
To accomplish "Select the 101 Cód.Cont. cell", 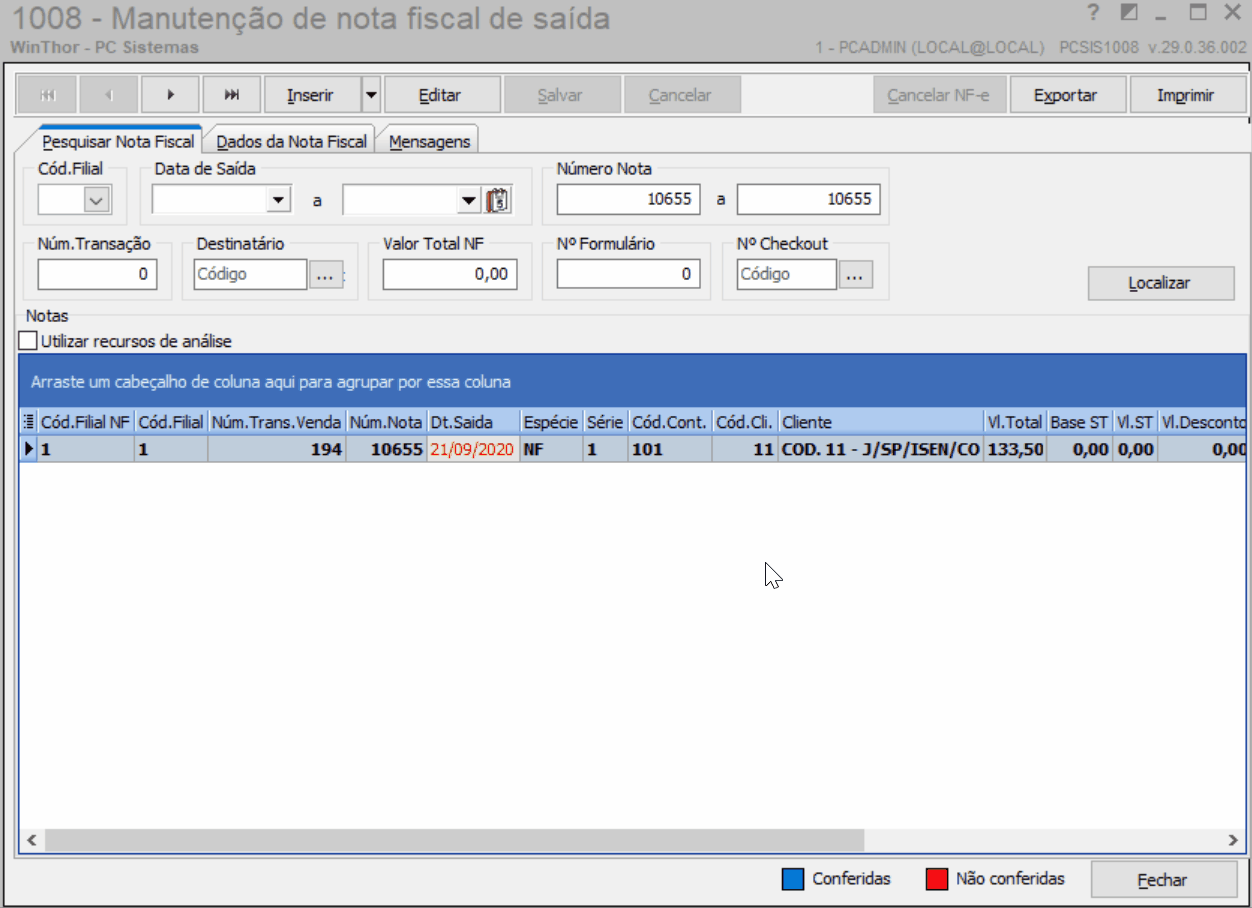I will tap(670, 450).
